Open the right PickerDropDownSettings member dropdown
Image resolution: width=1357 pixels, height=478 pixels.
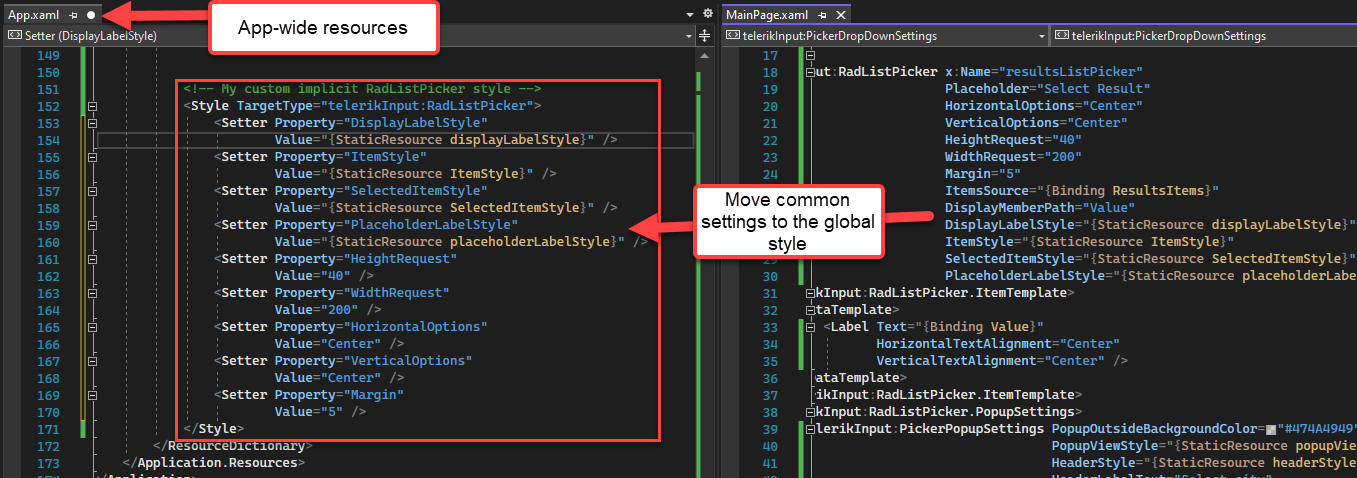(1200, 35)
